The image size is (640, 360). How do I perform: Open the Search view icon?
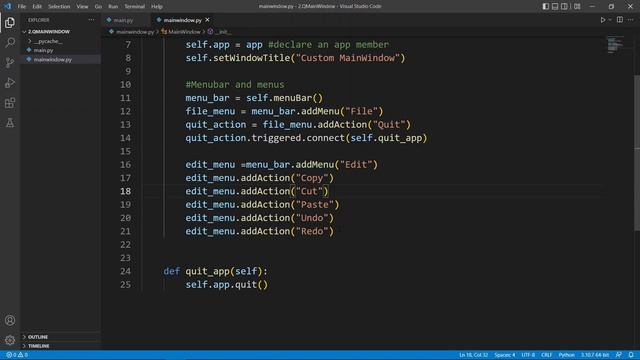point(10,42)
